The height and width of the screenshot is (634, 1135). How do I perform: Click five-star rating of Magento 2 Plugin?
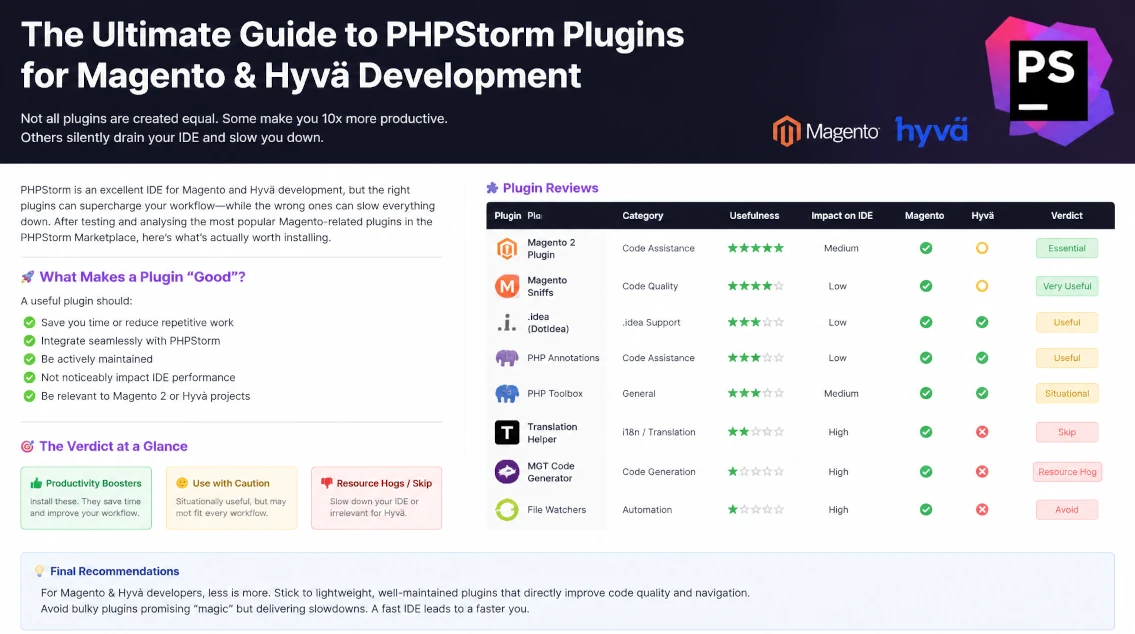756,248
